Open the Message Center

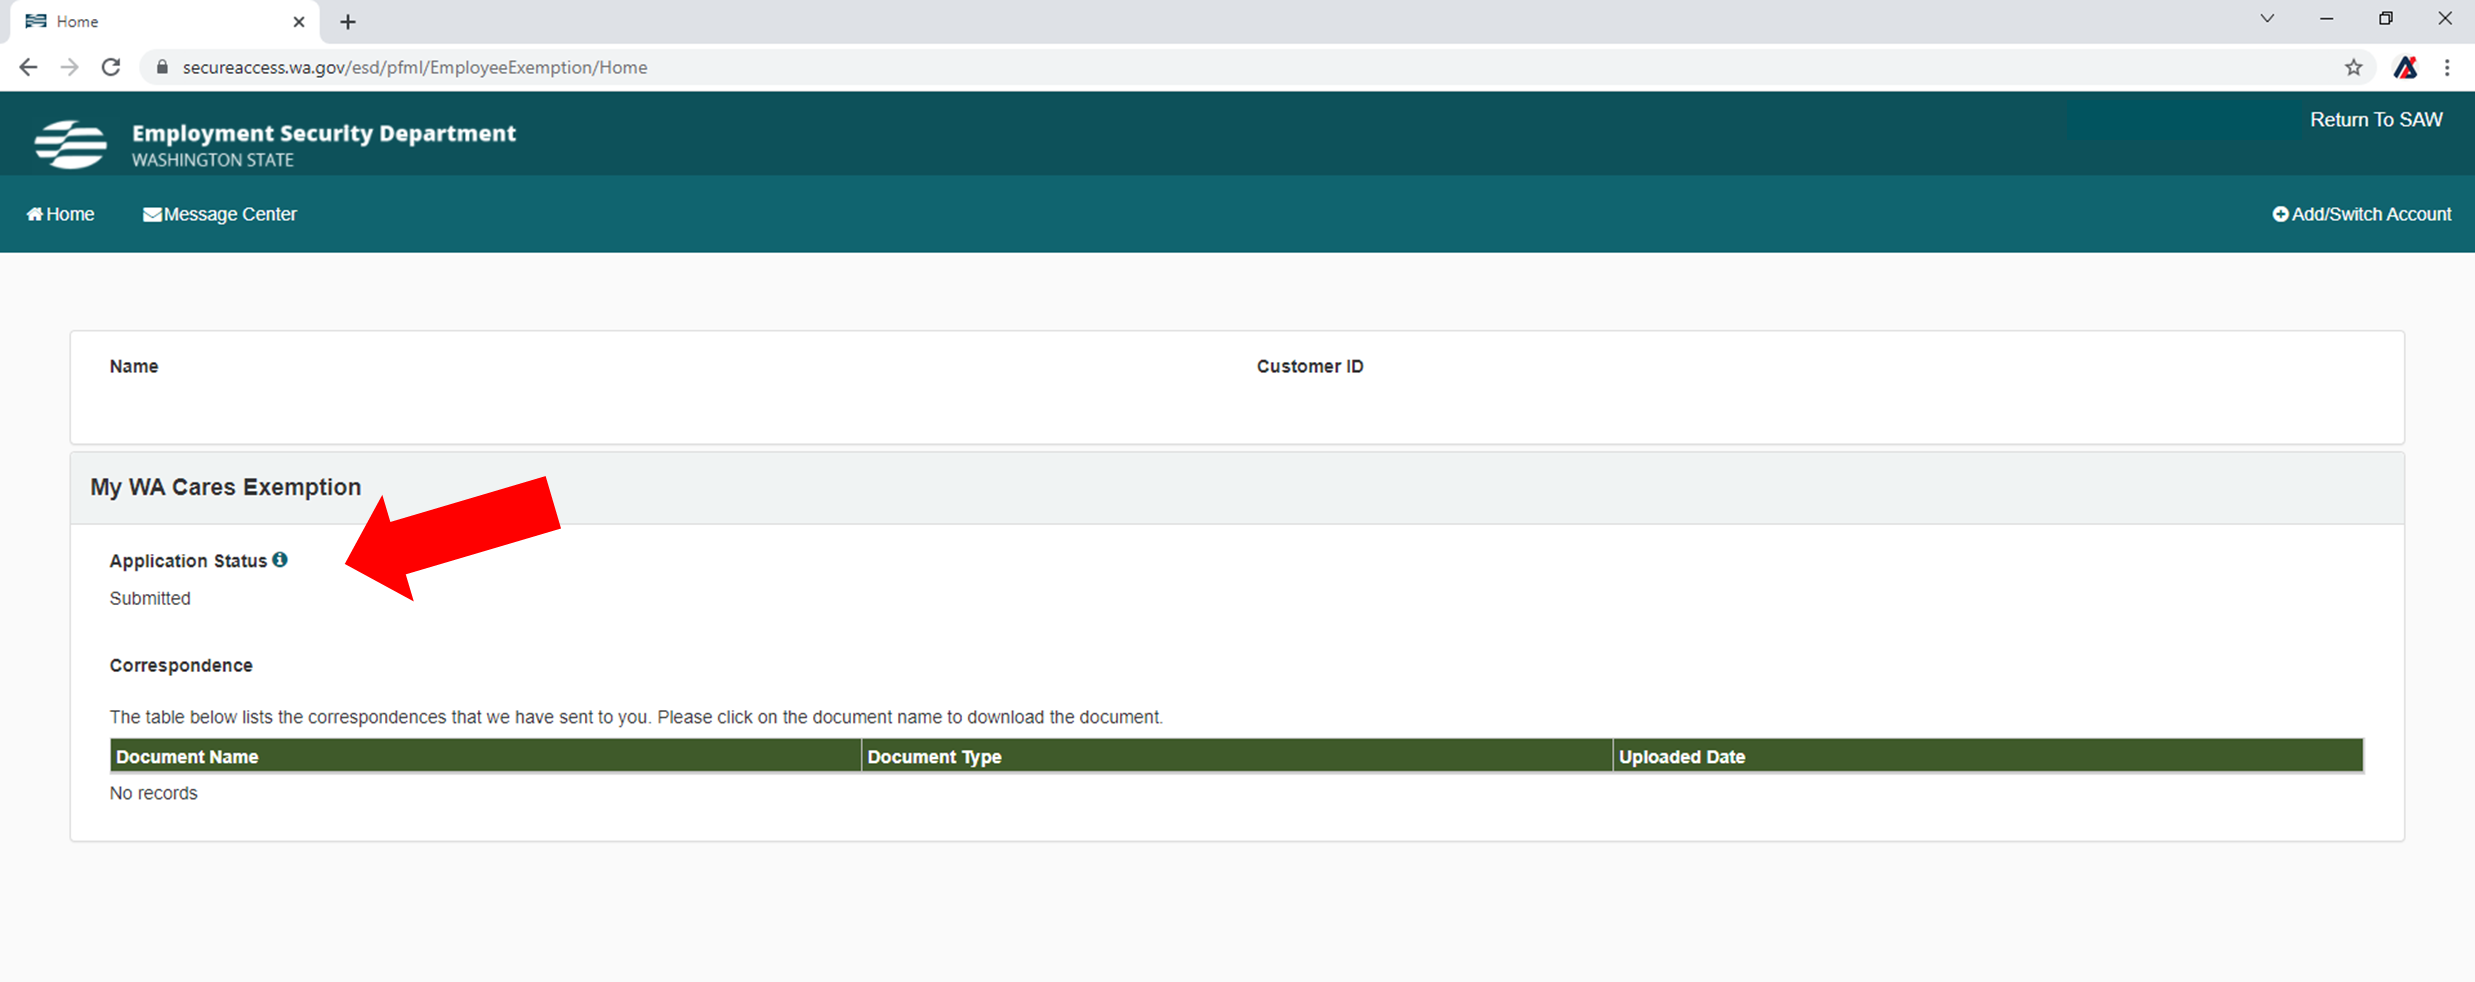point(220,214)
